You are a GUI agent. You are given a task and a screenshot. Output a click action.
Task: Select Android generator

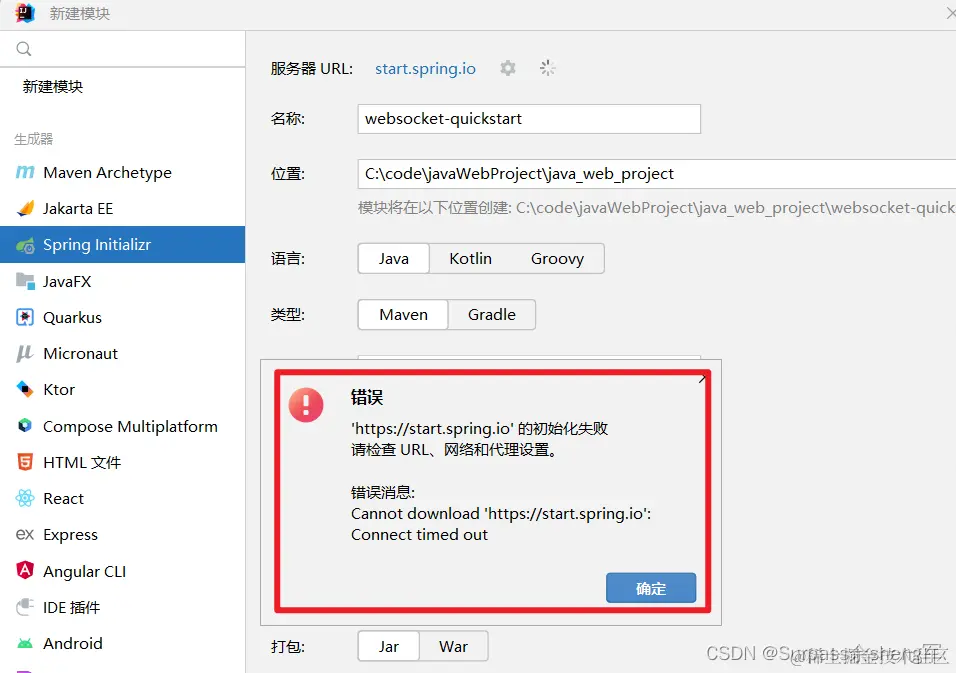[x=123, y=643]
